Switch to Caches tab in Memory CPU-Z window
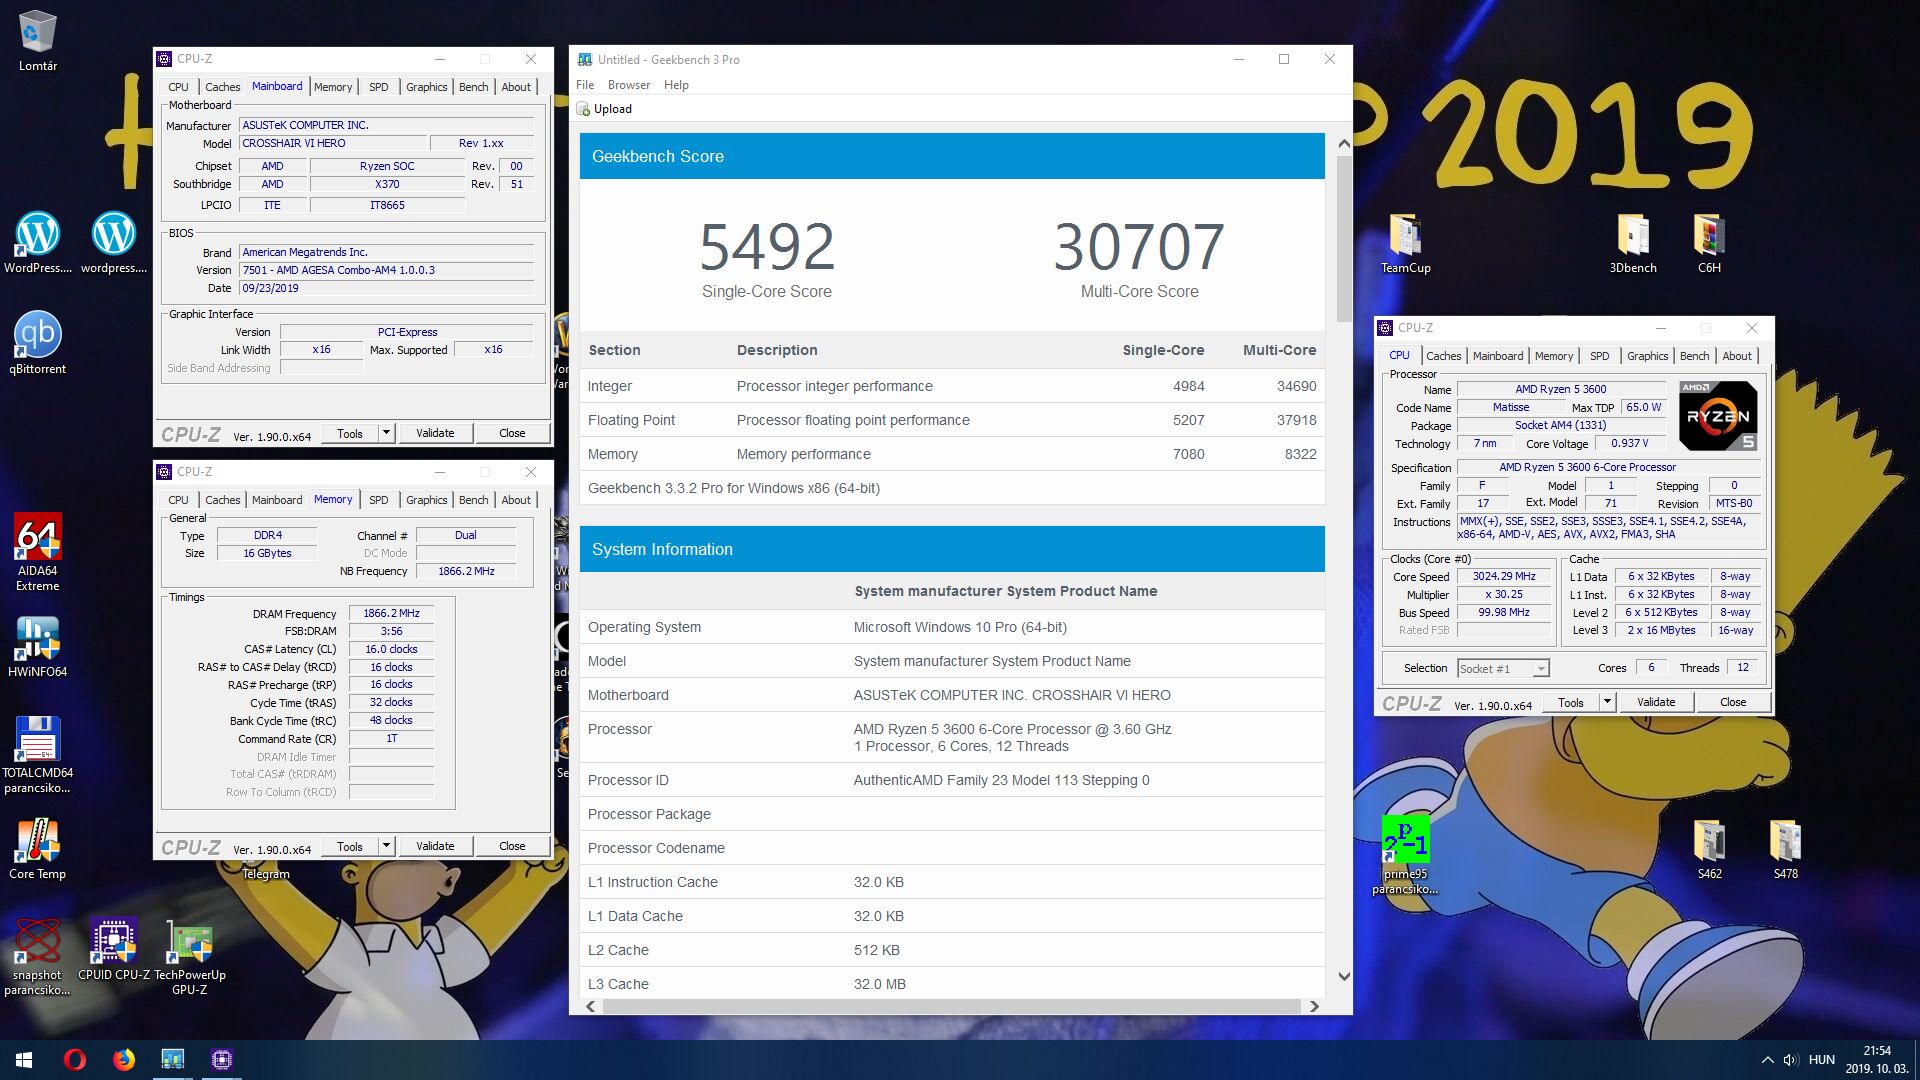This screenshot has height=1080, width=1920. coord(222,500)
